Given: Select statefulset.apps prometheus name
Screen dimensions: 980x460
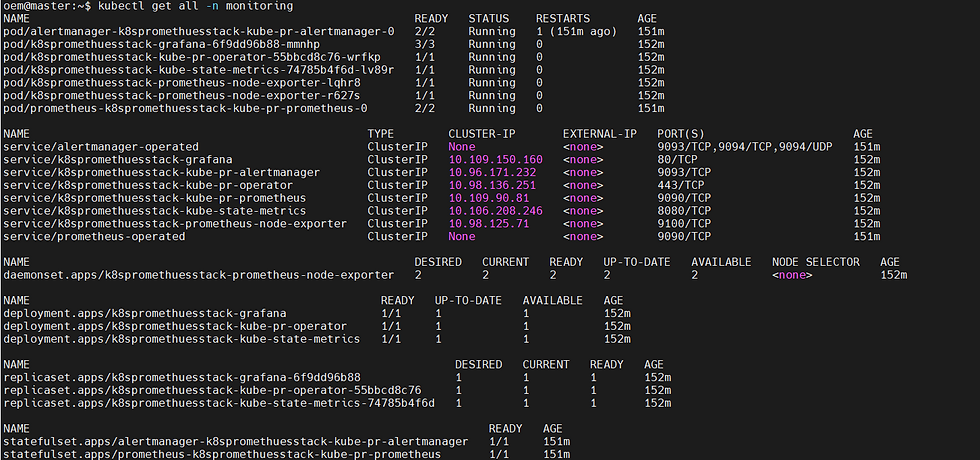Looking at the screenshot, I should click(222, 454).
